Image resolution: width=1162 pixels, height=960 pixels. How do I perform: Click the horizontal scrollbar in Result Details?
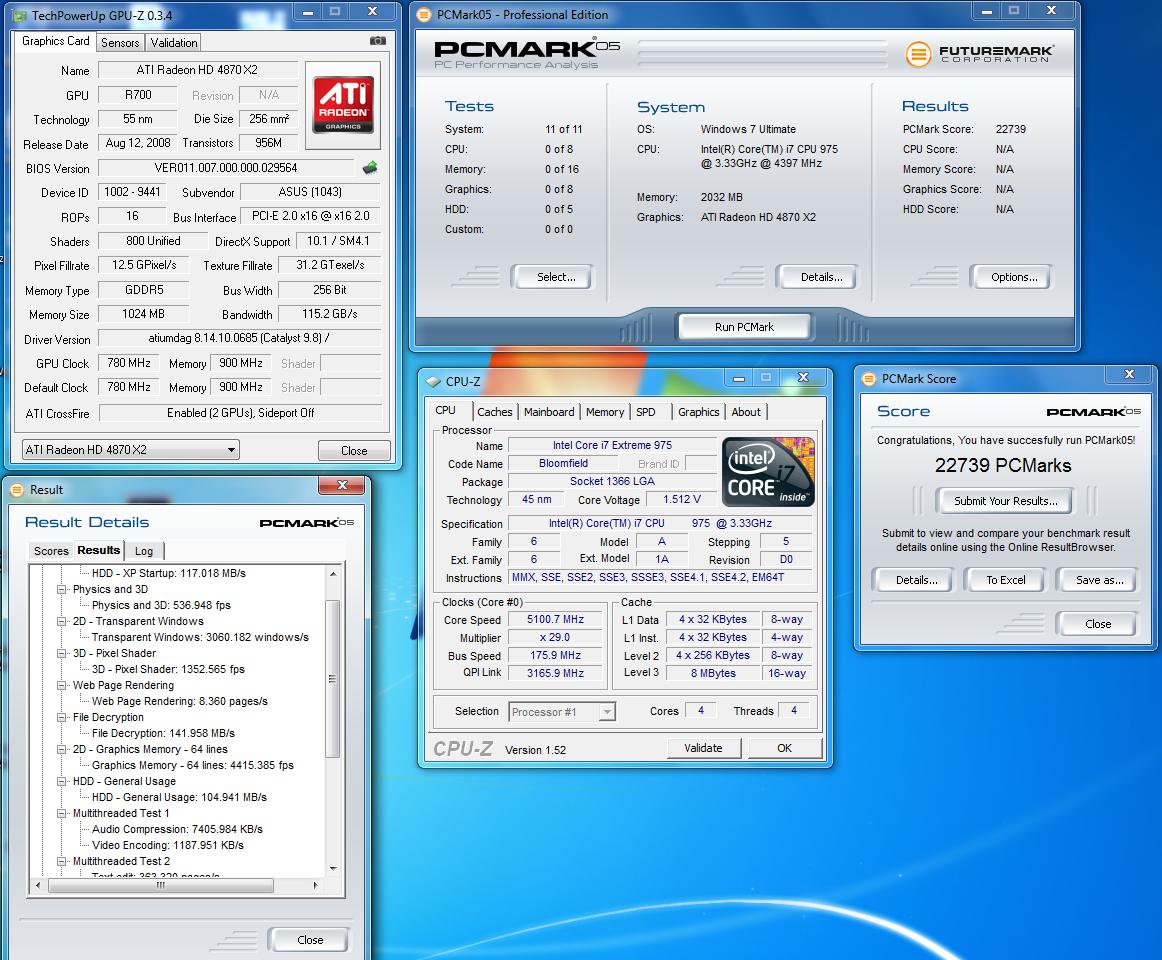[x=160, y=886]
